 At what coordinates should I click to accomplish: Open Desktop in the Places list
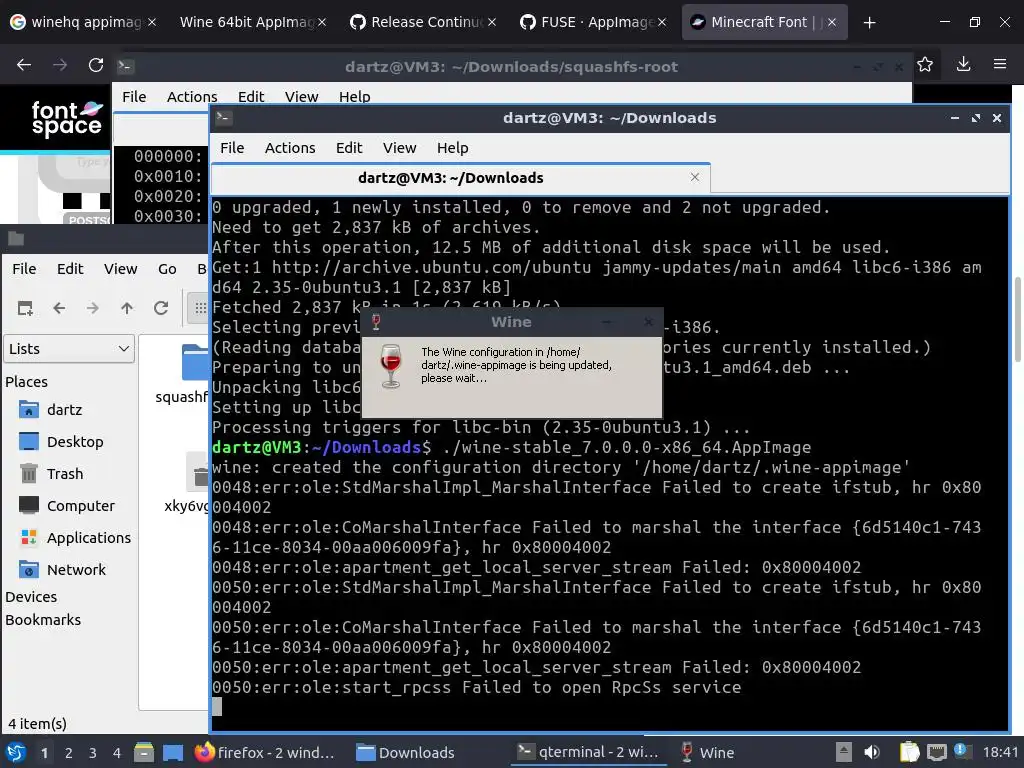tap(61, 442)
